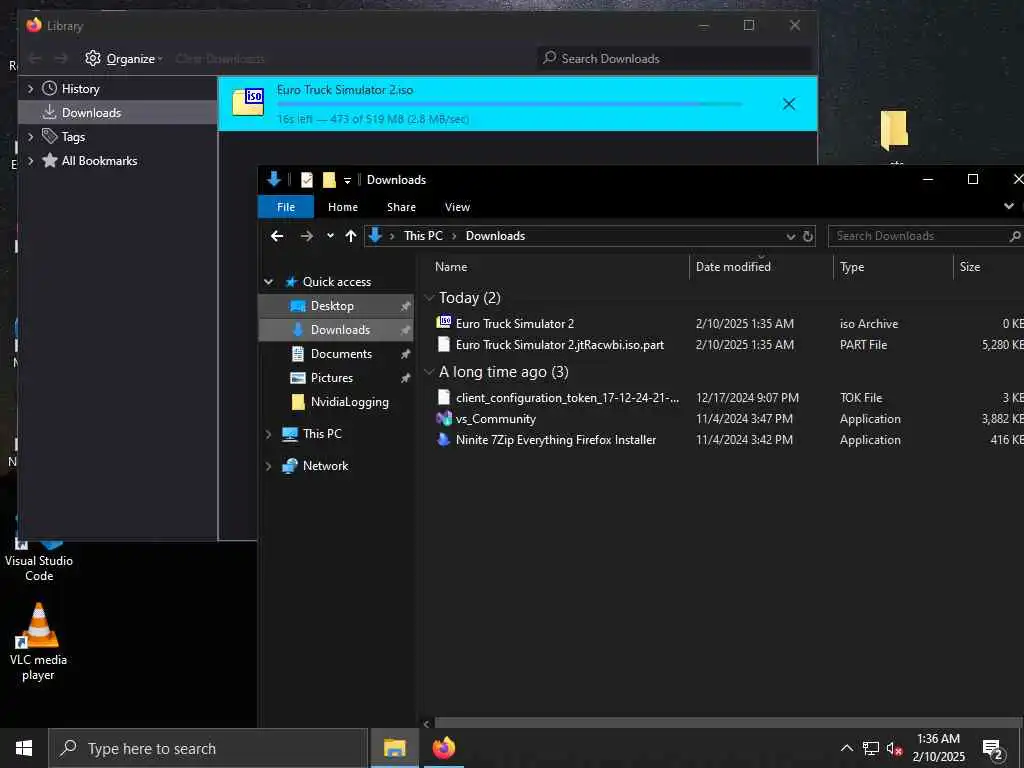Select Downloads in the Library sidebar
The height and width of the screenshot is (768, 1024).
click(118, 112)
